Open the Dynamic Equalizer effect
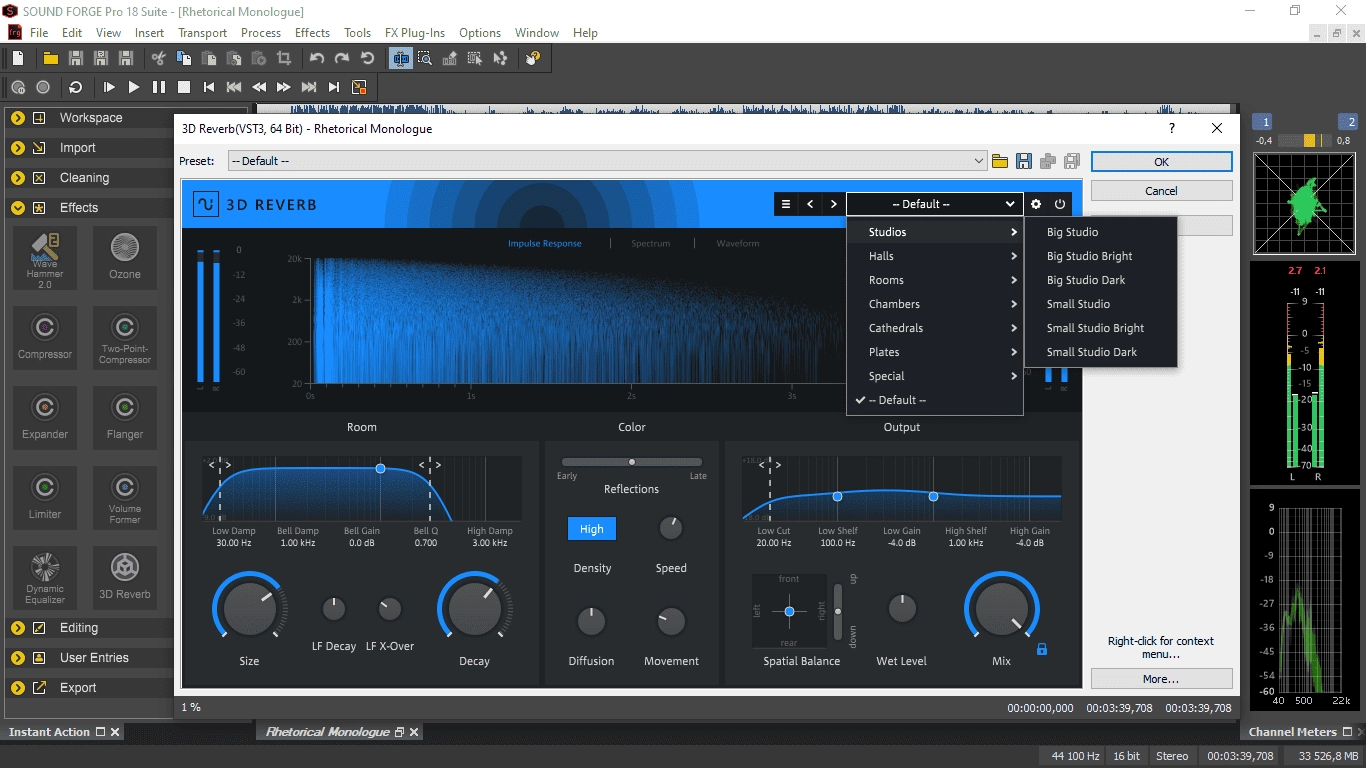Image resolution: width=1366 pixels, height=768 pixels. pos(45,578)
